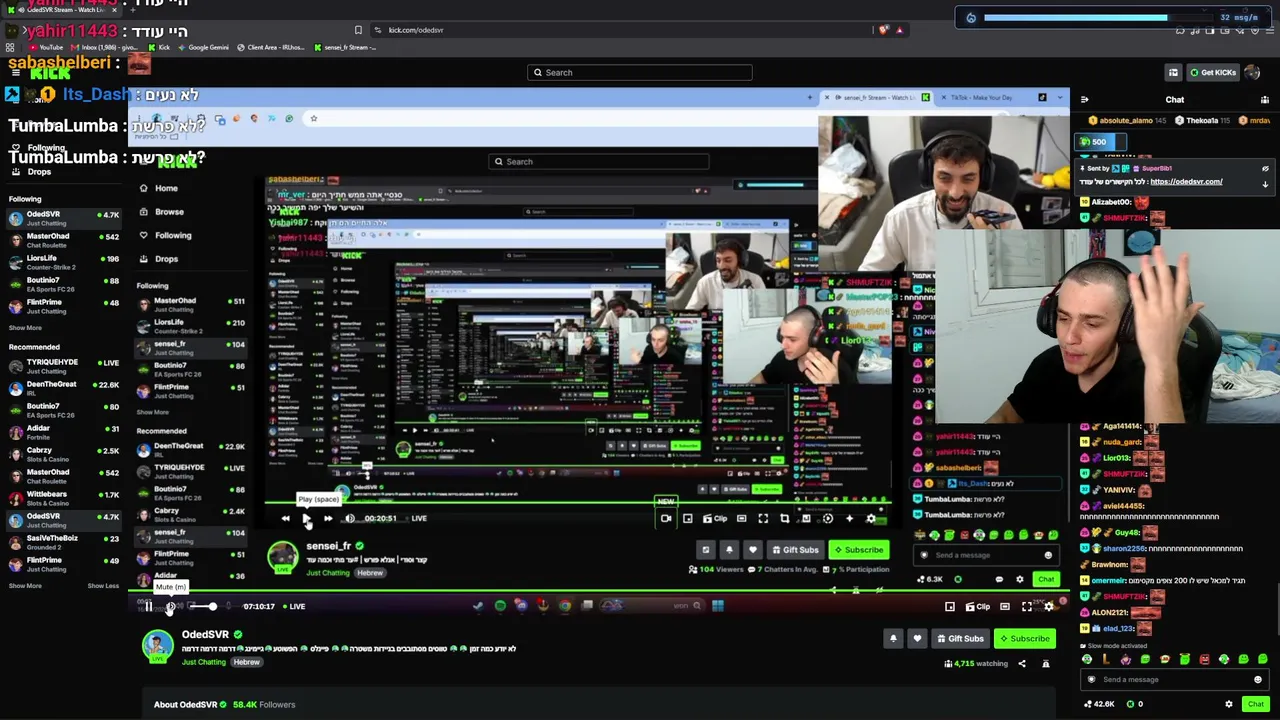1280x720 pixels.
Task: Click OdedSVR green Subscribe button
Action: coord(1024,638)
